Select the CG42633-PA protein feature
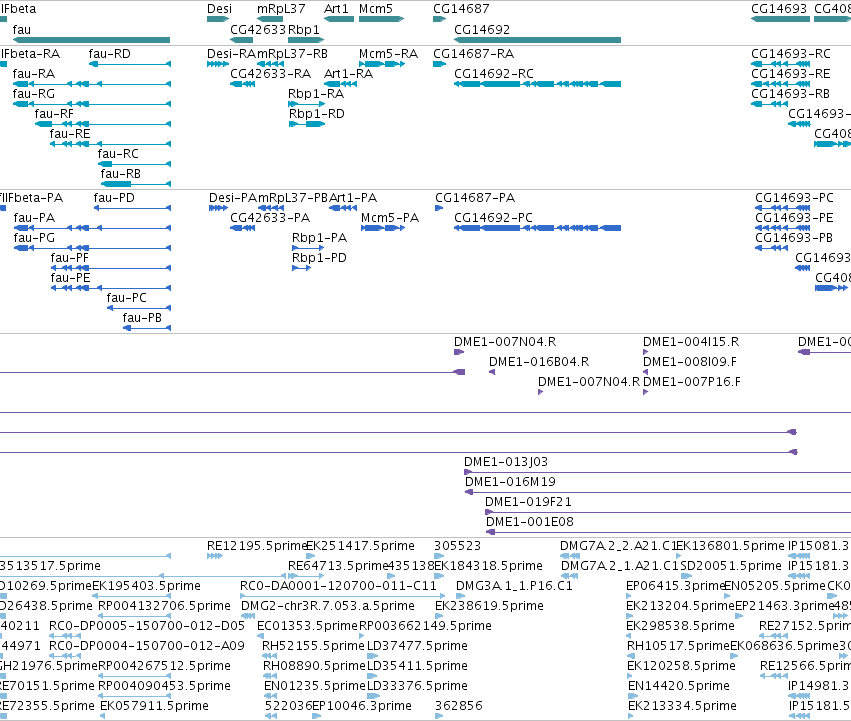851x721 pixels. click(x=243, y=228)
